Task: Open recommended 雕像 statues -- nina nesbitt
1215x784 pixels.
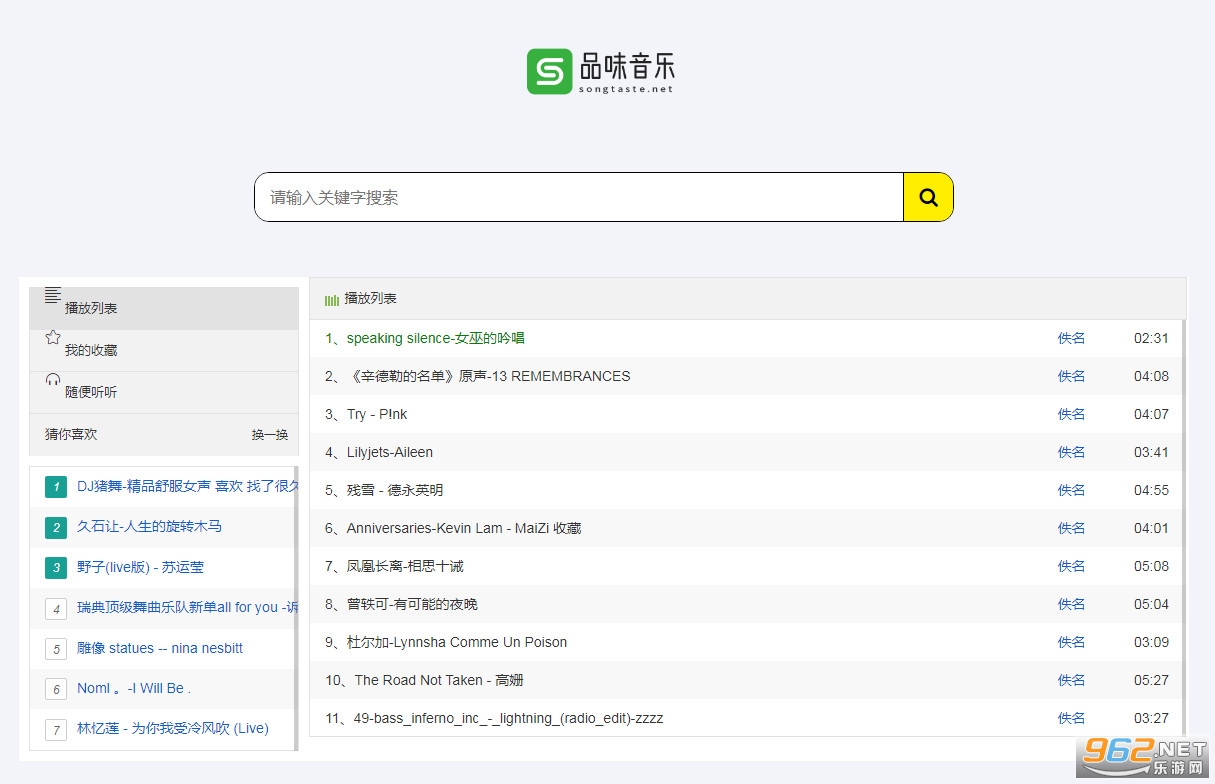Action: coord(160,648)
